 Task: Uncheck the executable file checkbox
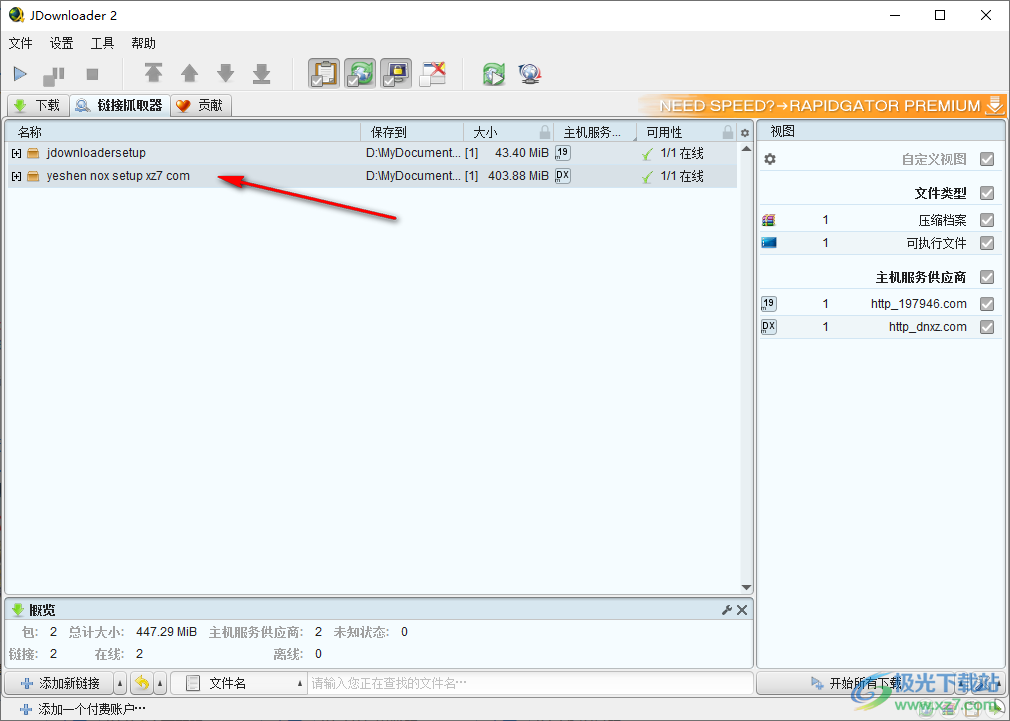987,243
